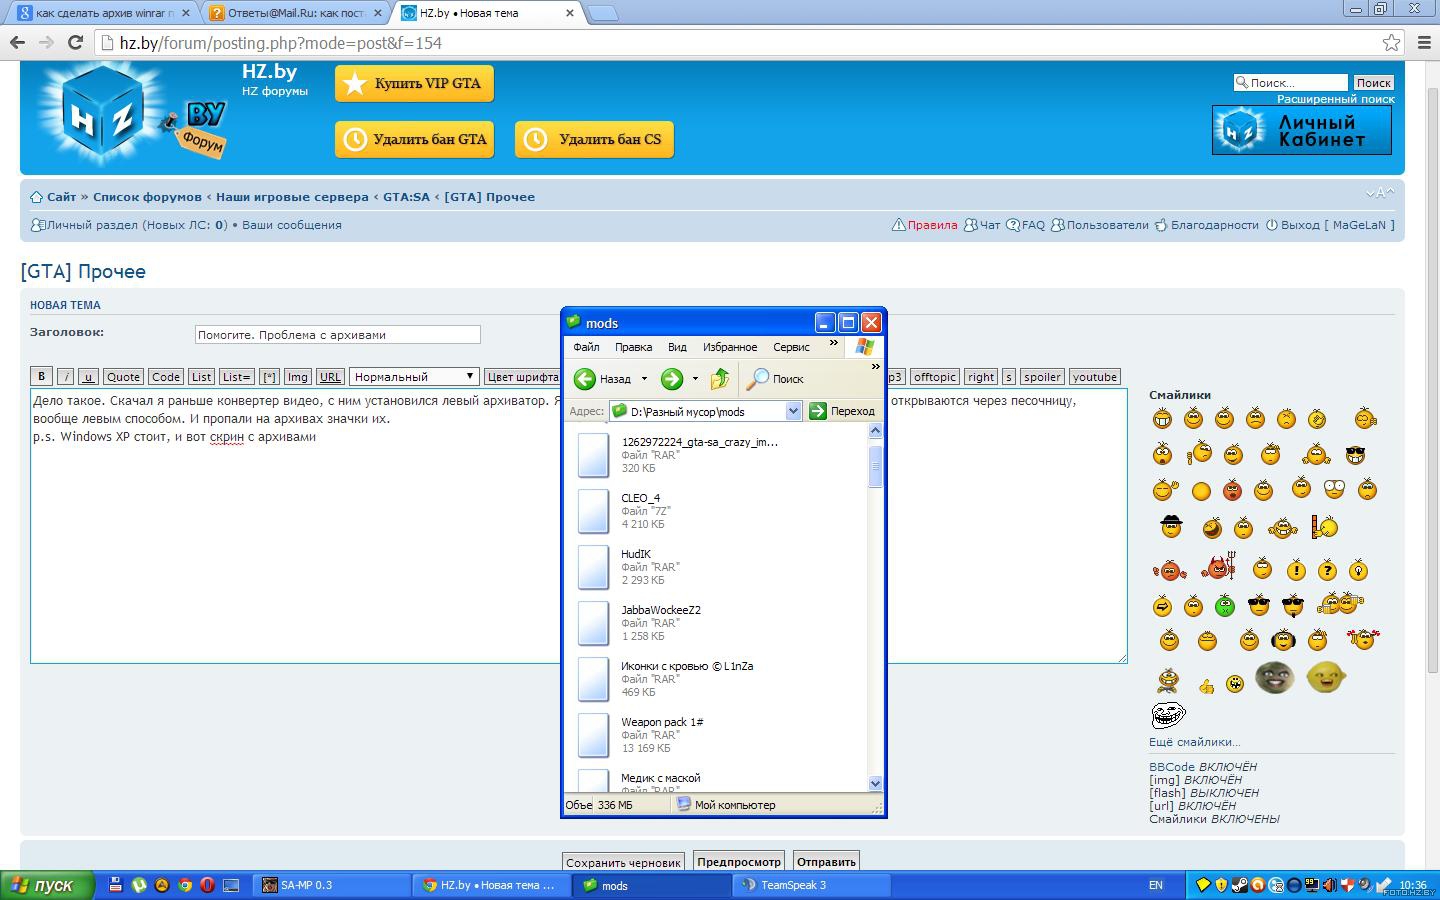Image resolution: width=1440 pixels, height=900 pixels.
Task: Insert Code BBCode tag
Action: (x=166, y=377)
